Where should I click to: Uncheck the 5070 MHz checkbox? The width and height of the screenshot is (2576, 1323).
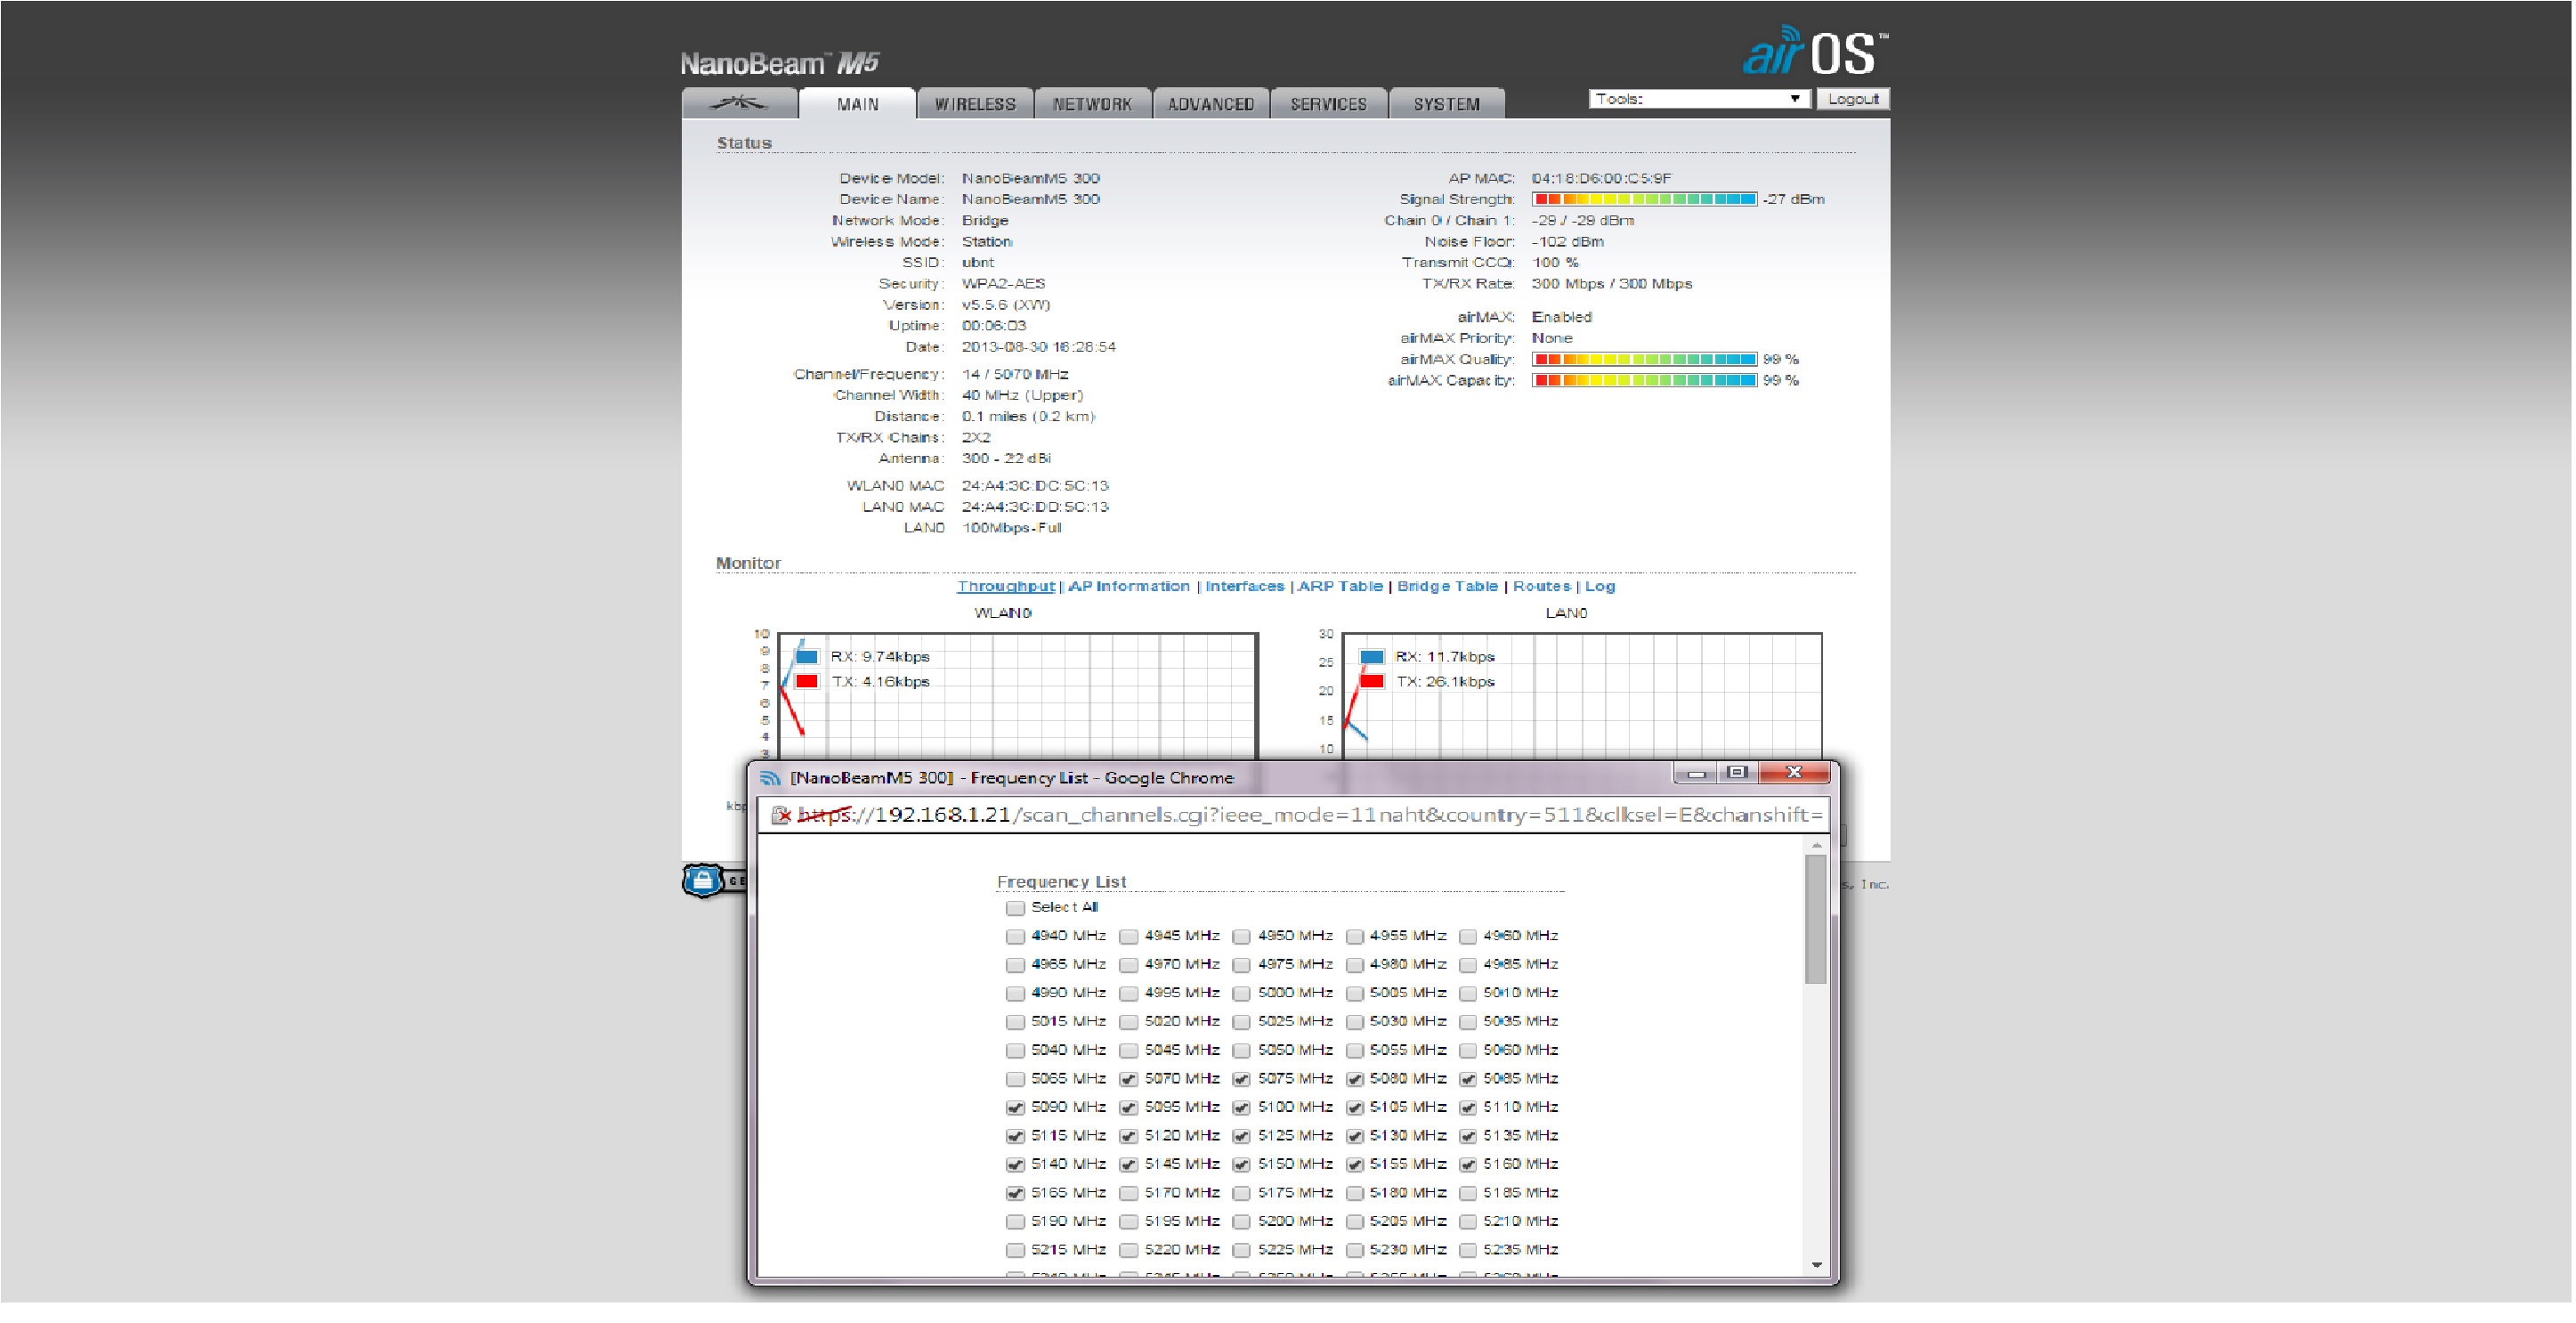(1128, 1080)
